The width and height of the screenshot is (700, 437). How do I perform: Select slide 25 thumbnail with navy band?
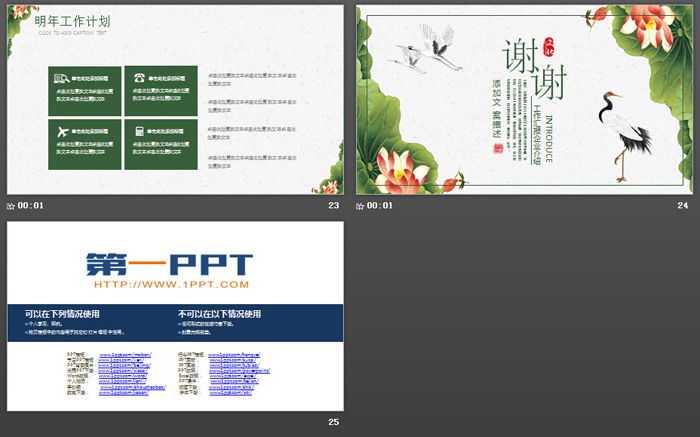point(175,316)
